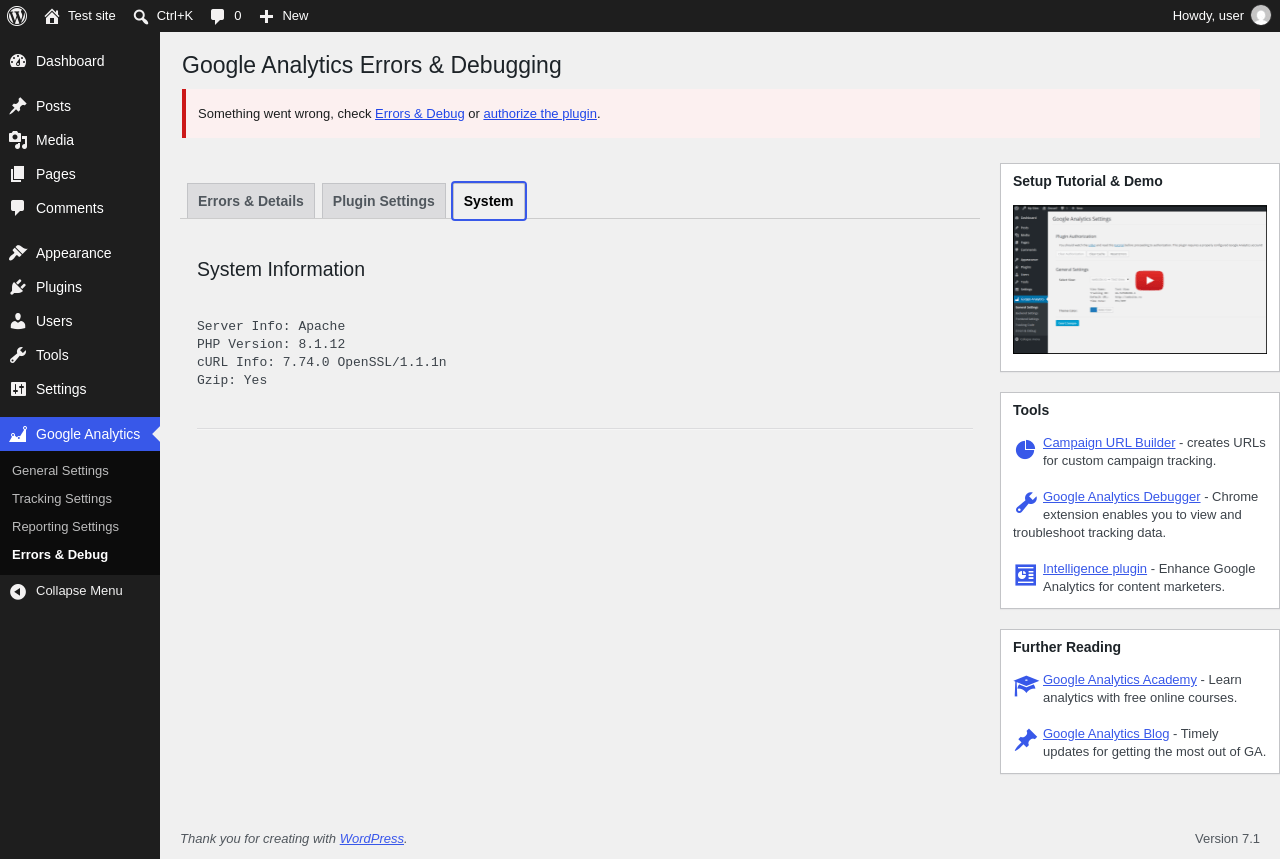
Task: Click the Analytics Debugger wrench icon
Action: coord(1025,503)
